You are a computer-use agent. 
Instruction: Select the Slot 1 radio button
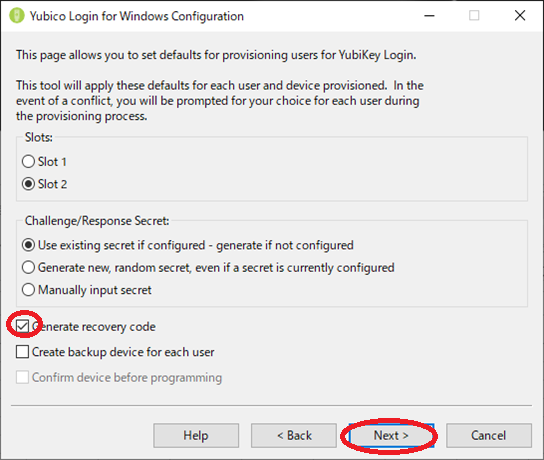click(x=28, y=162)
